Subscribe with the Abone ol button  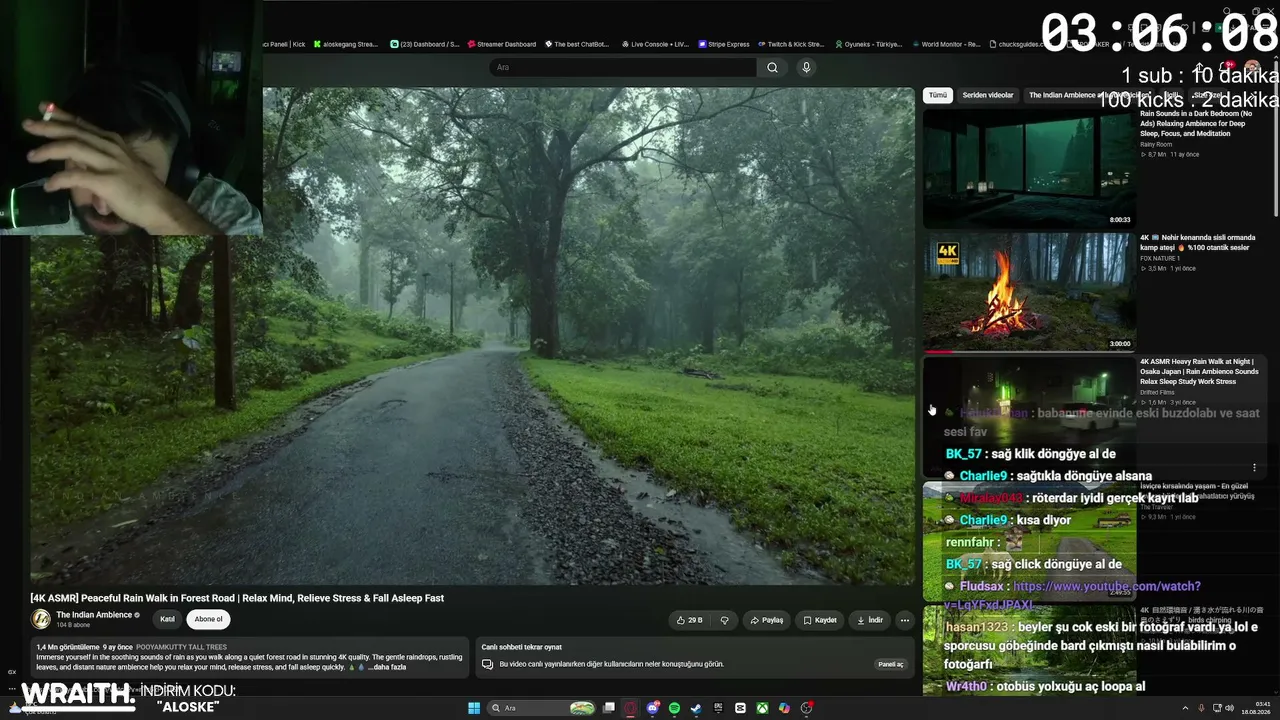pos(208,619)
